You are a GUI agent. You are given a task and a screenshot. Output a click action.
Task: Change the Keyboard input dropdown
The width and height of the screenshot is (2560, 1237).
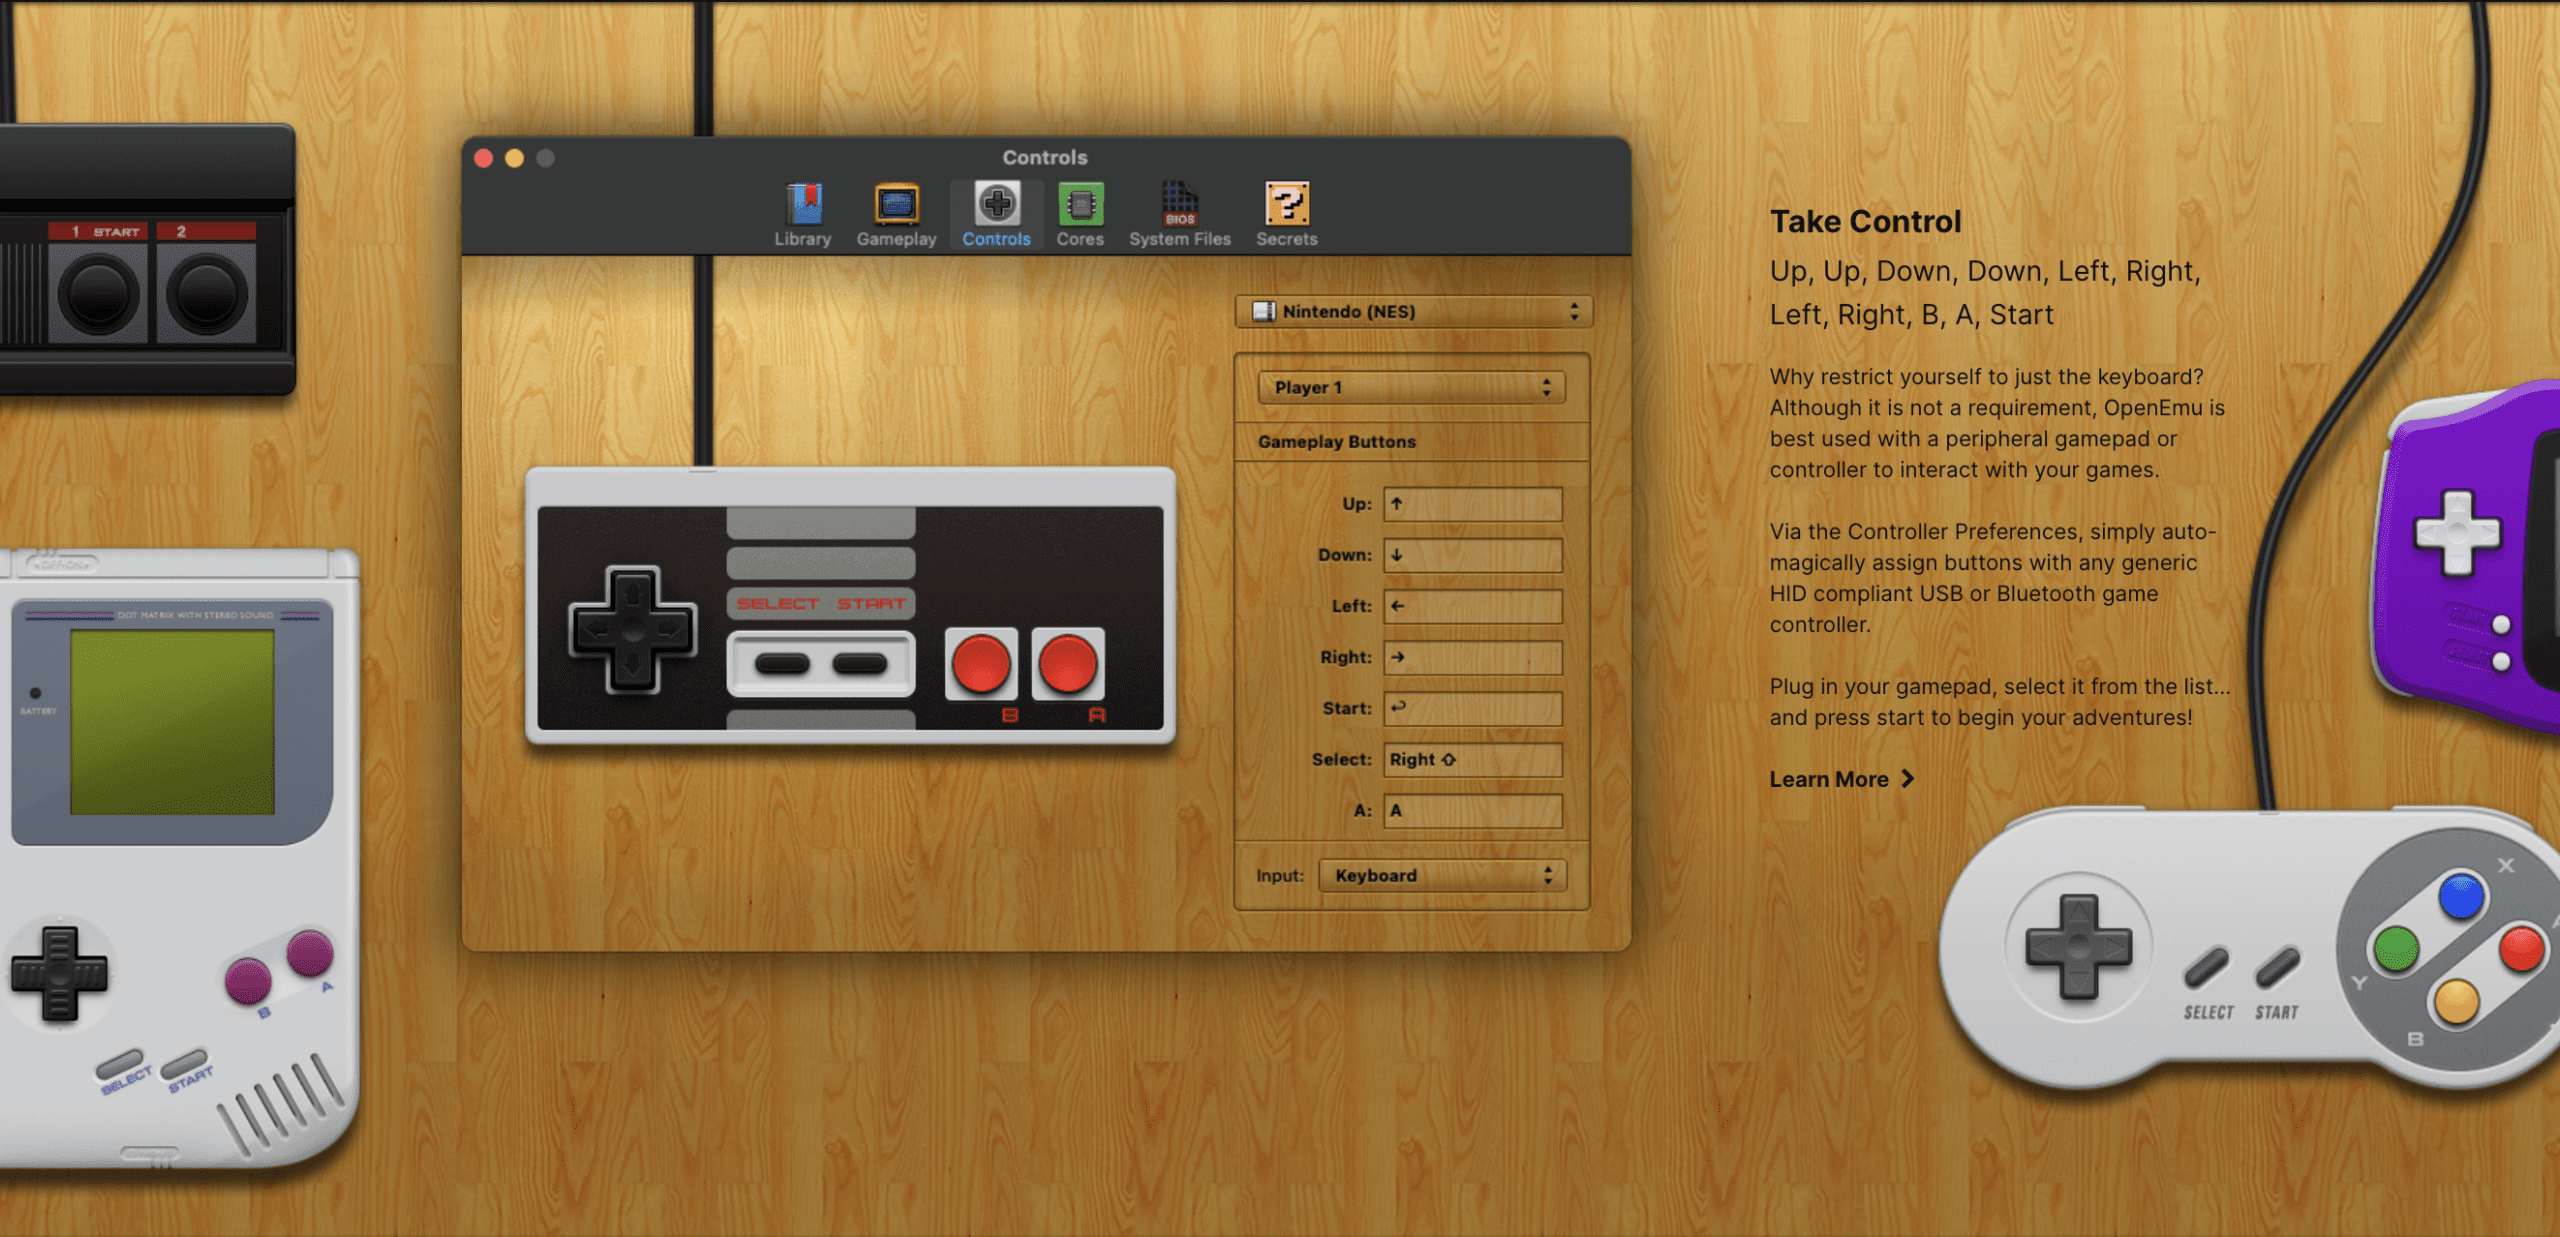point(1442,876)
